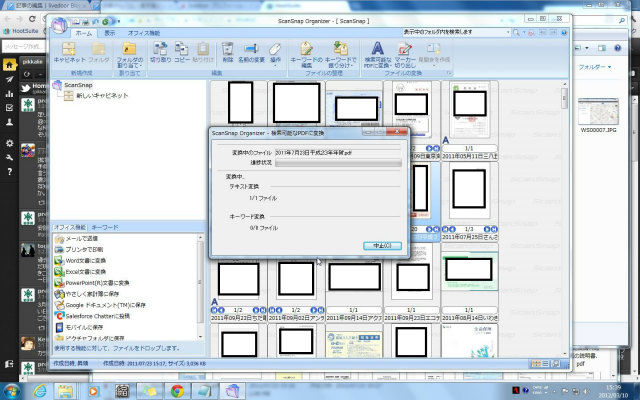Click the 貼り付け paste icon
This screenshot has height=400, width=640.
point(203,52)
